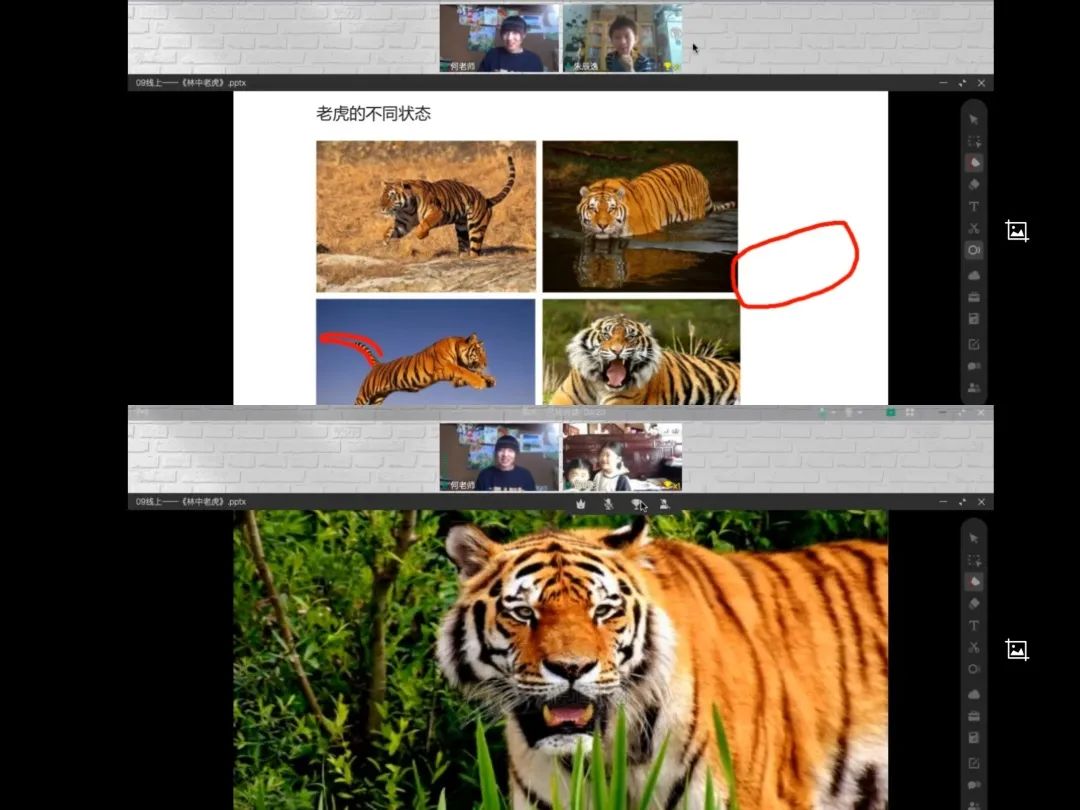The width and height of the screenshot is (1080, 810).
Task: Show the members list icon beside the collage slide
Action: [974, 388]
